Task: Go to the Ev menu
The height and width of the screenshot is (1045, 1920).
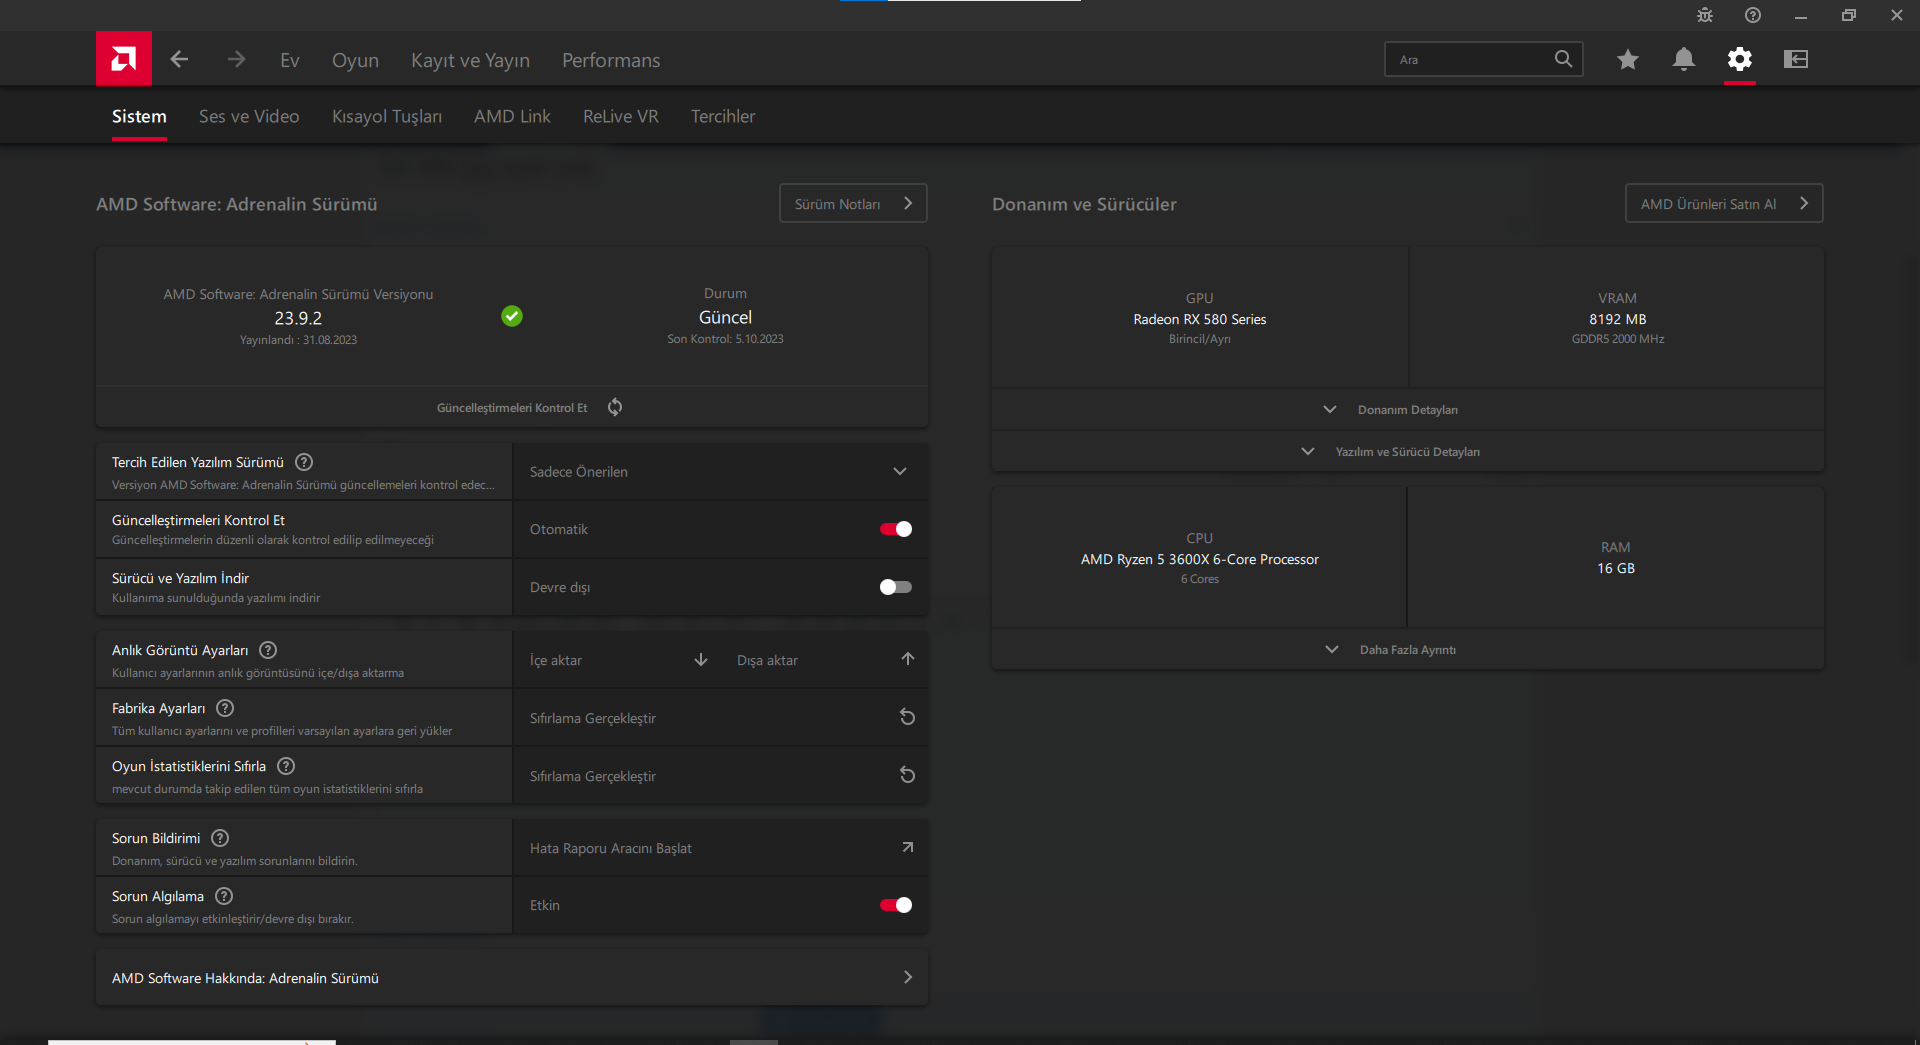Action: (x=290, y=60)
